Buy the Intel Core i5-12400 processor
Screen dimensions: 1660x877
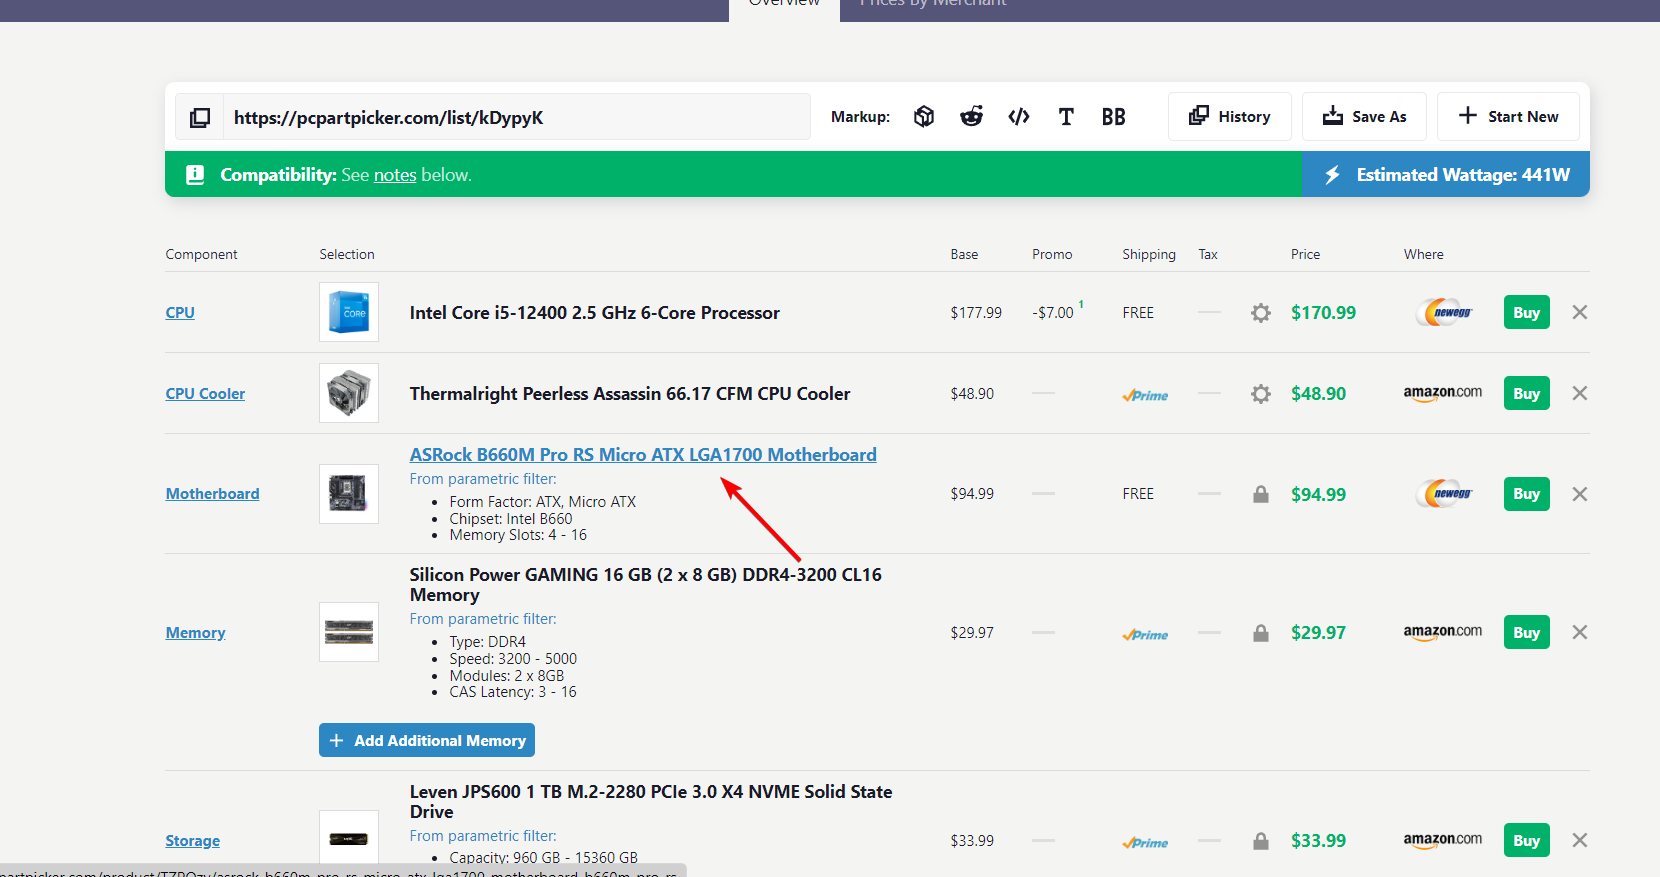pos(1527,312)
